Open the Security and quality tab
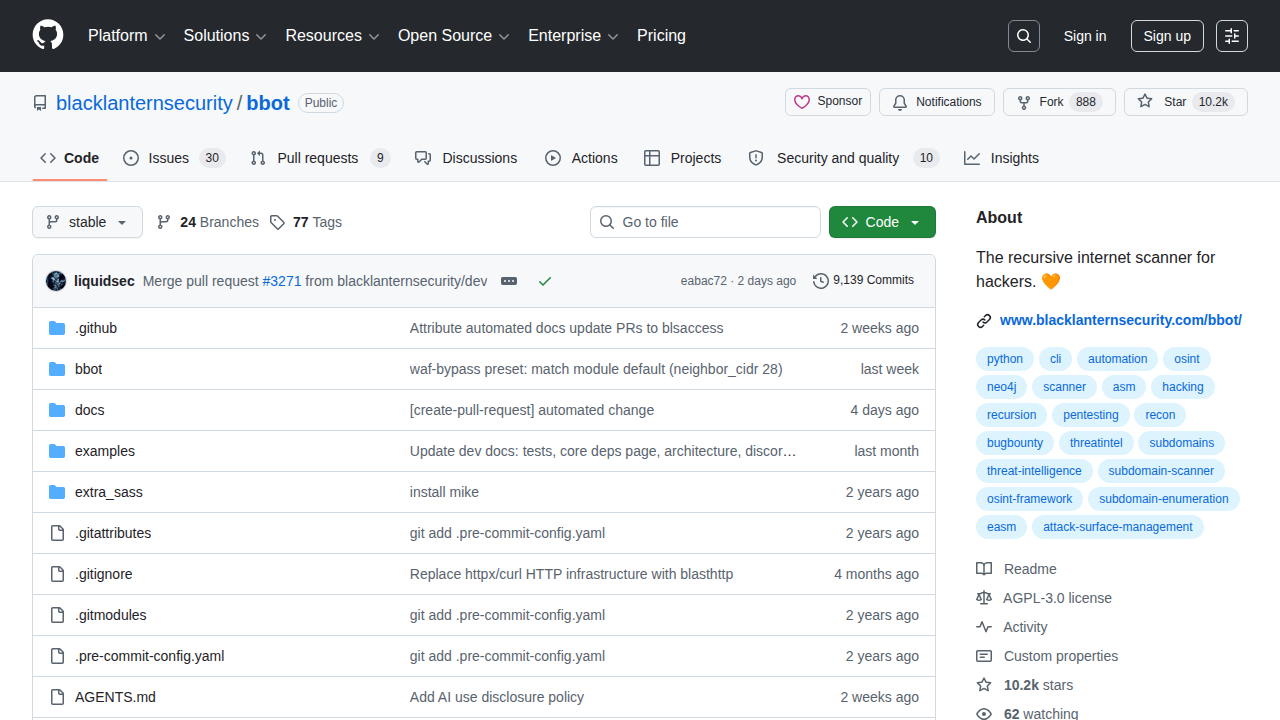 [x=843, y=158]
